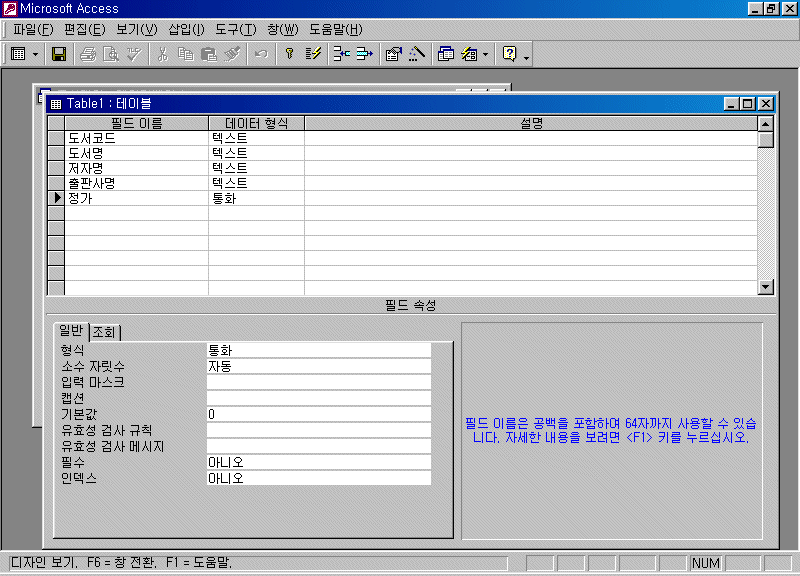Click the 인덱스 property field showing 아니오
The width and height of the screenshot is (800, 576).
(319, 478)
